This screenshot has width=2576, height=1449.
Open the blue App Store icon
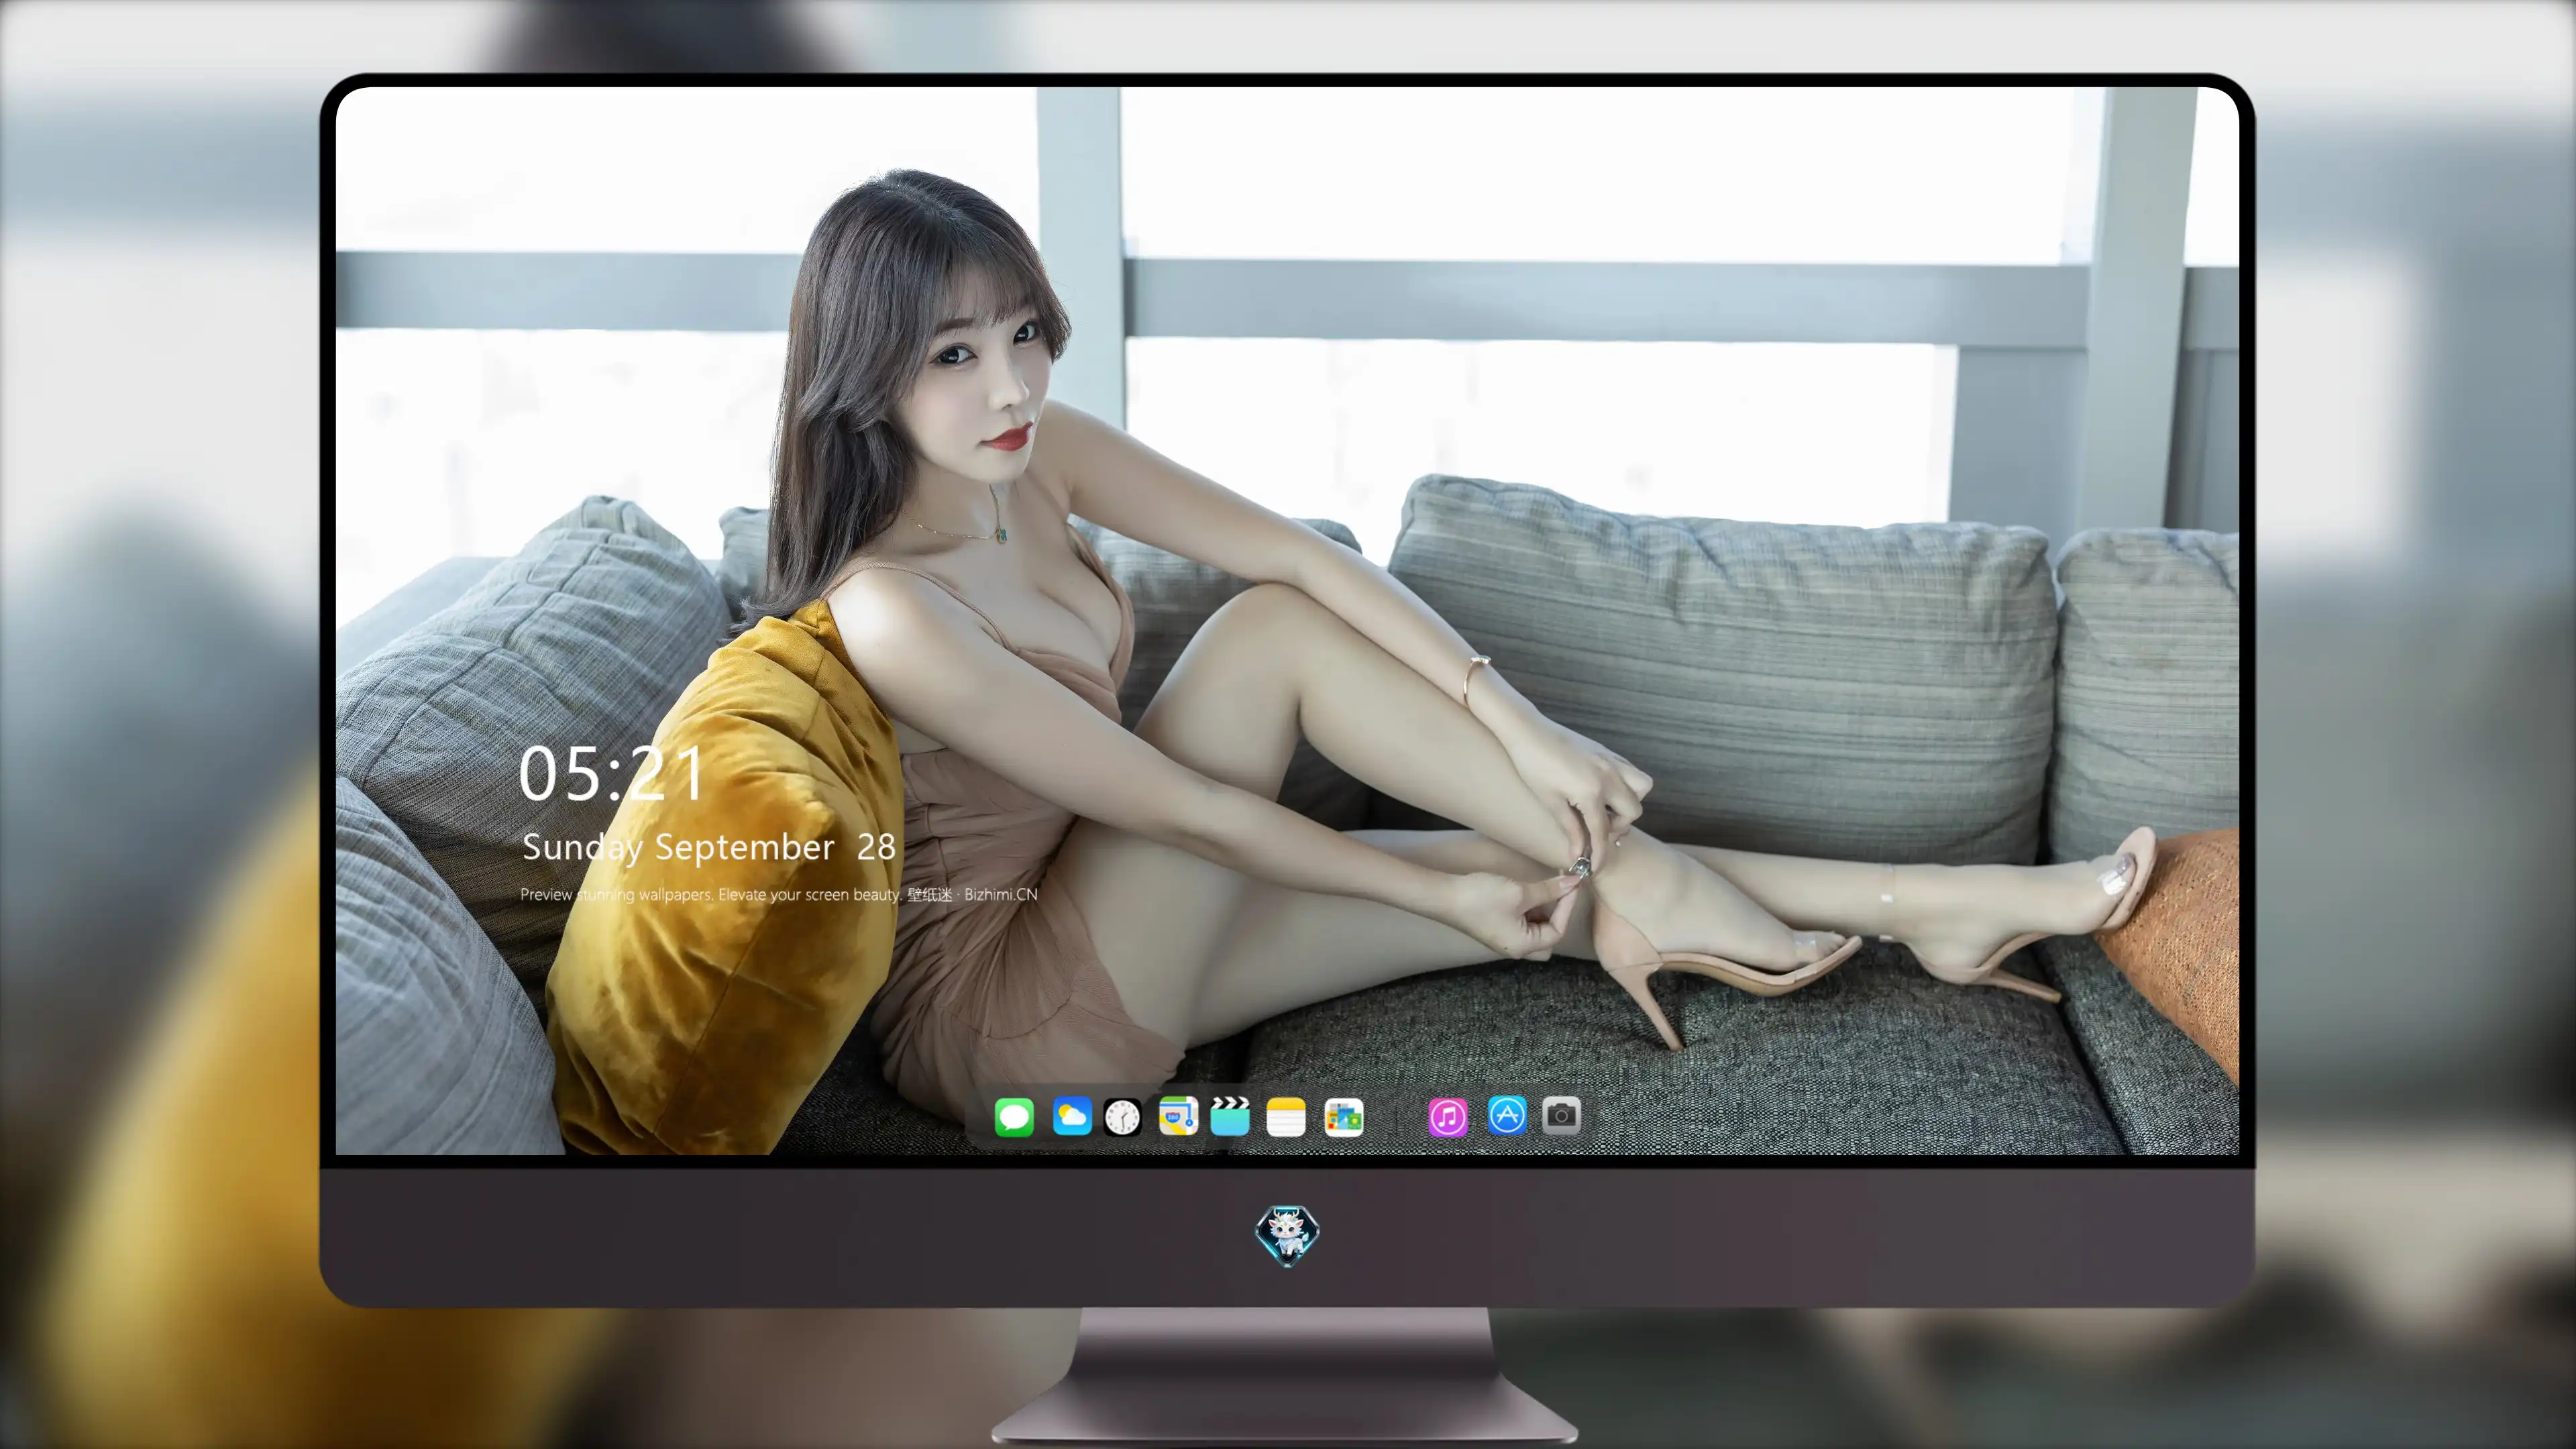click(x=1507, y=1115)
